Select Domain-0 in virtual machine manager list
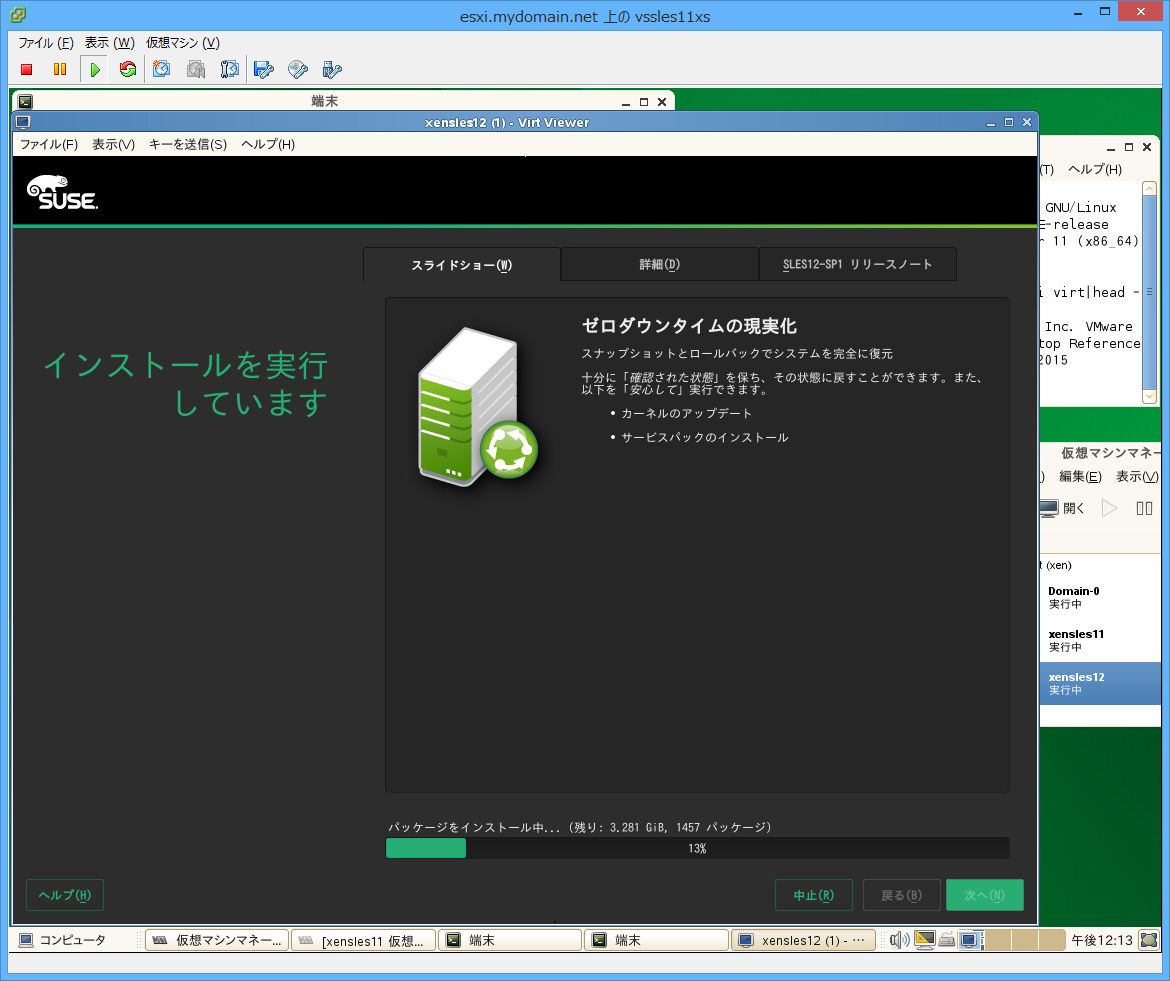The image size is (1170, 981). (x=1100, y=598)
